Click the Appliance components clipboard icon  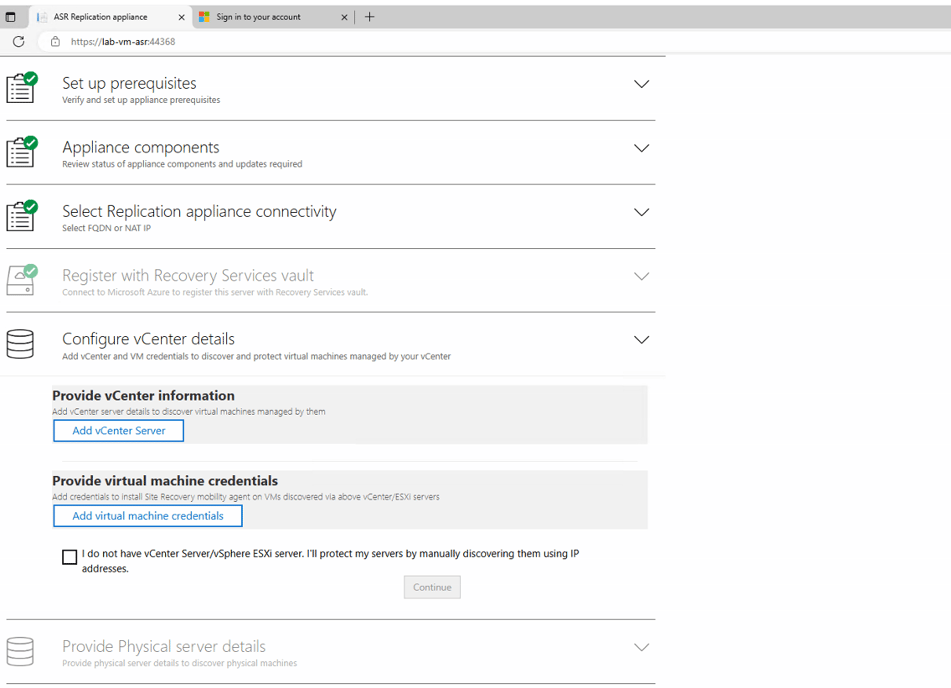[x=22, y=152]
